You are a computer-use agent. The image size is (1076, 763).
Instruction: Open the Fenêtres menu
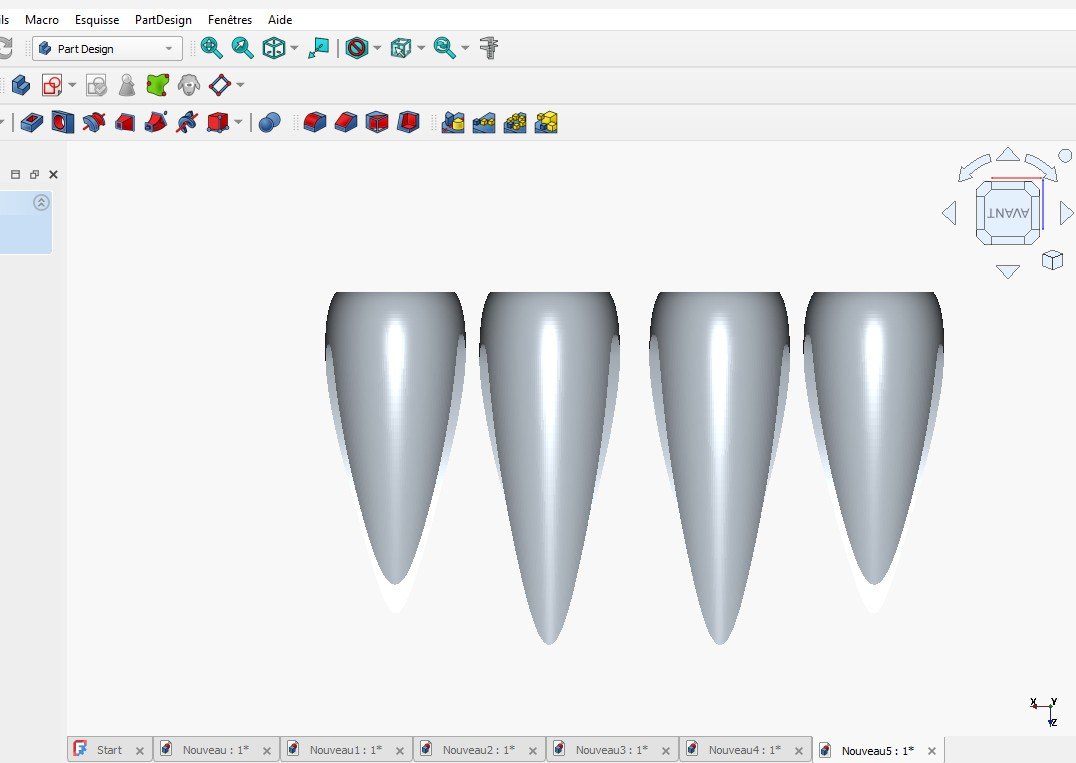pos(230,19)
